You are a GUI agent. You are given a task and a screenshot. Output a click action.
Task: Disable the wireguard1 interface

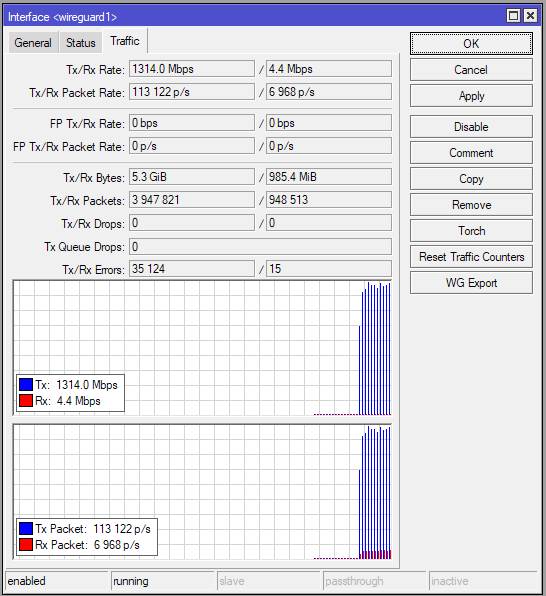471,127
